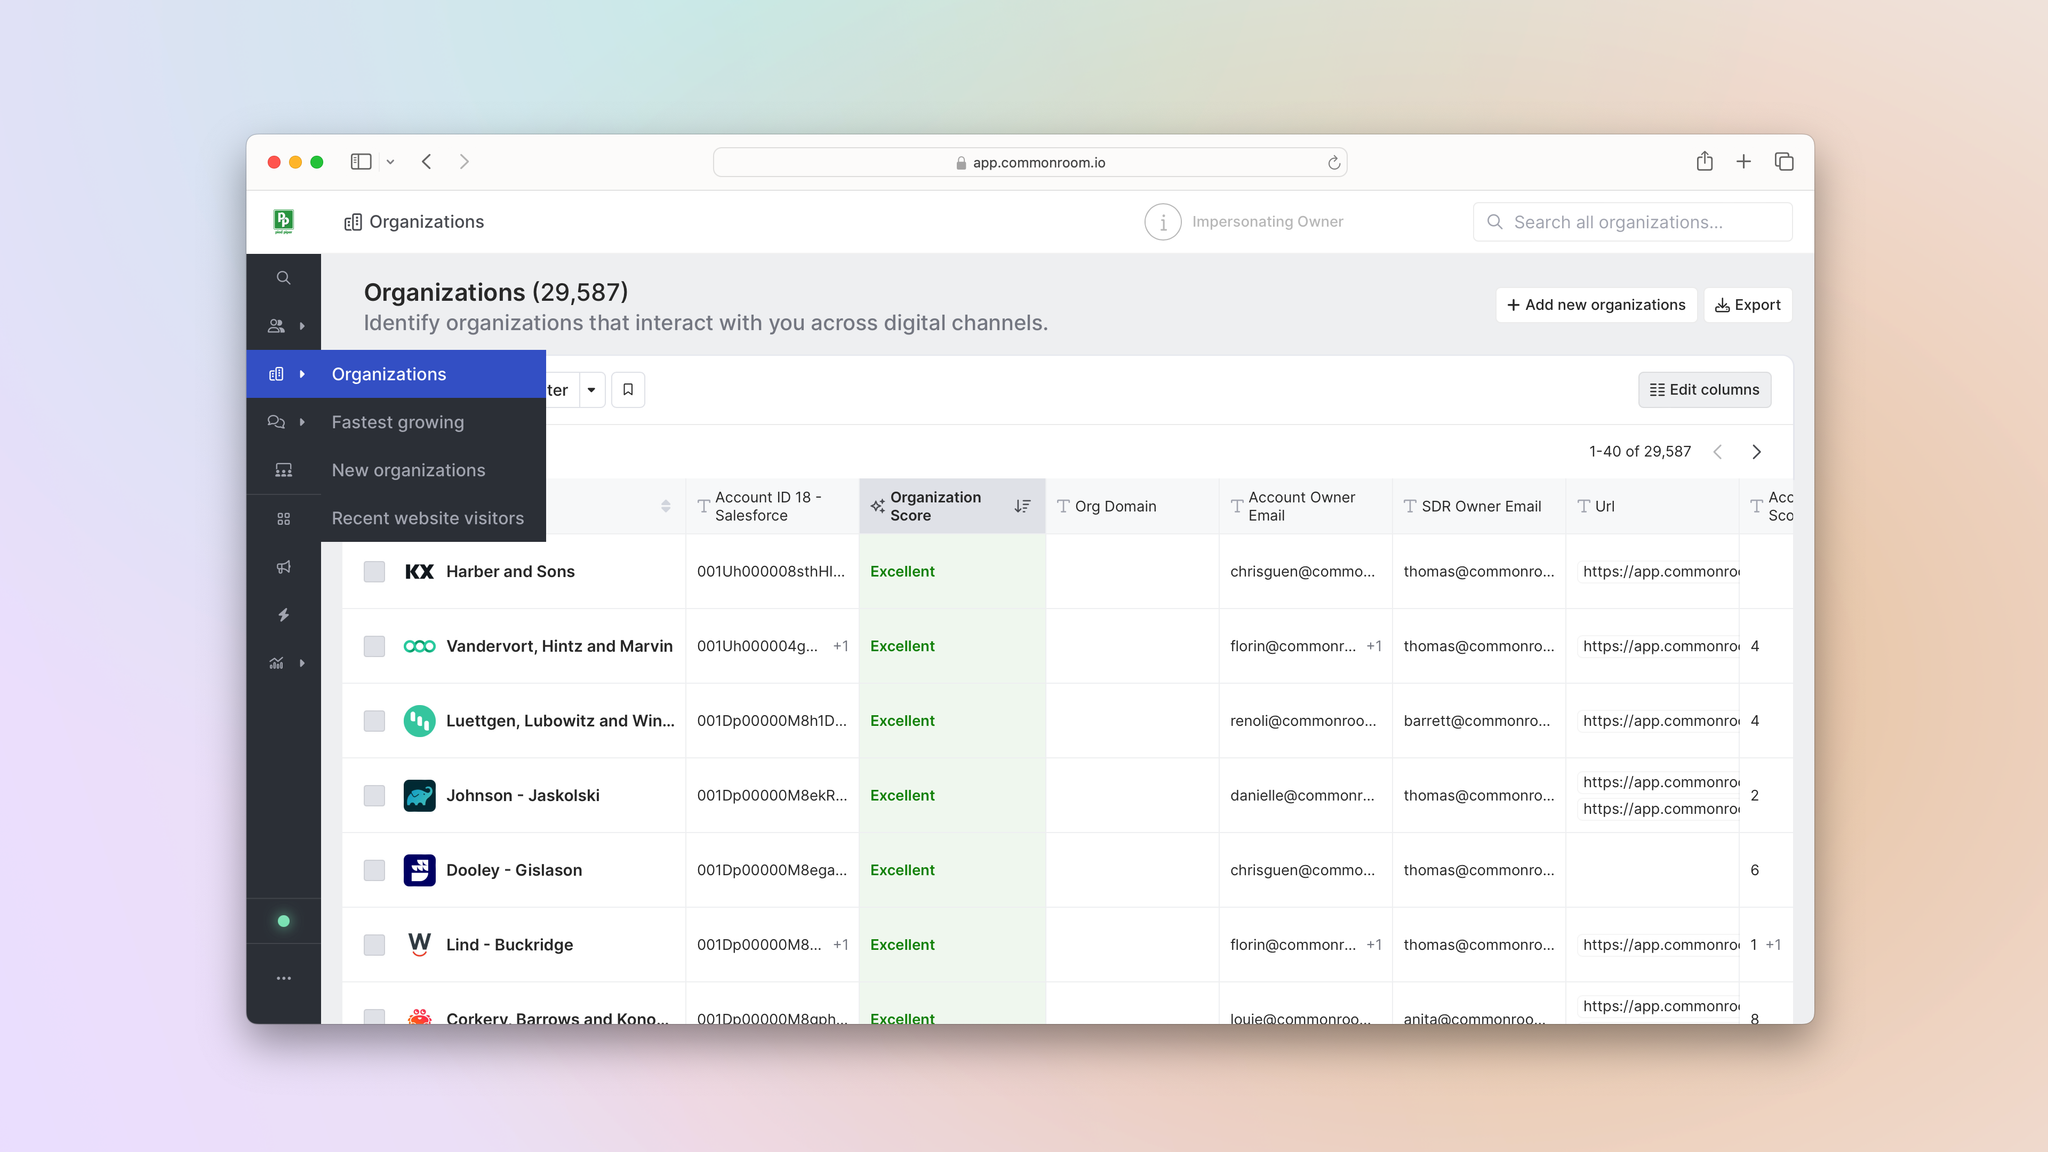2048x1152 pixels.
Task: Expand the filter dropdown caret next to bookmark
Action: click(x=592, y=389)
